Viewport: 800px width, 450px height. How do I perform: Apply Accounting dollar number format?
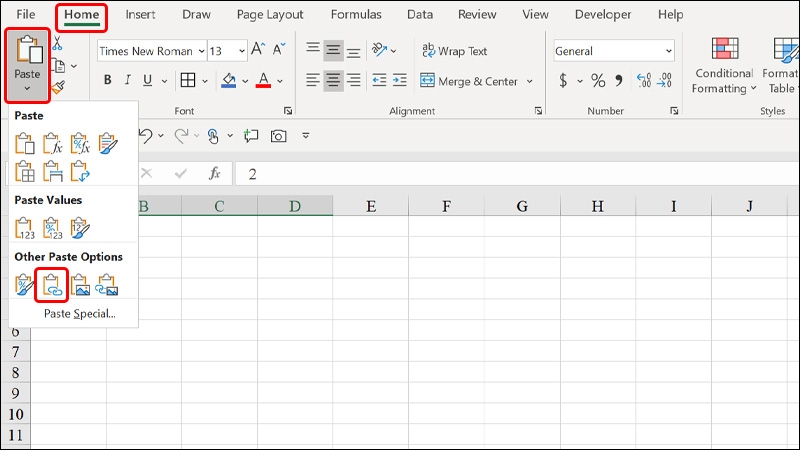(x=563, y=81)
